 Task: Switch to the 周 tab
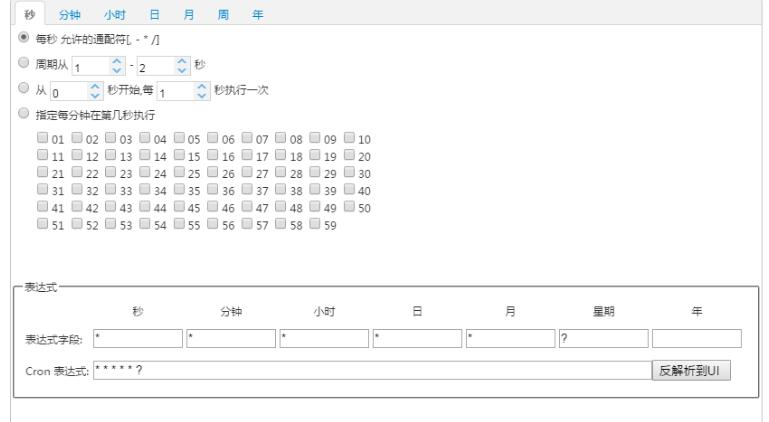(223, 15)
